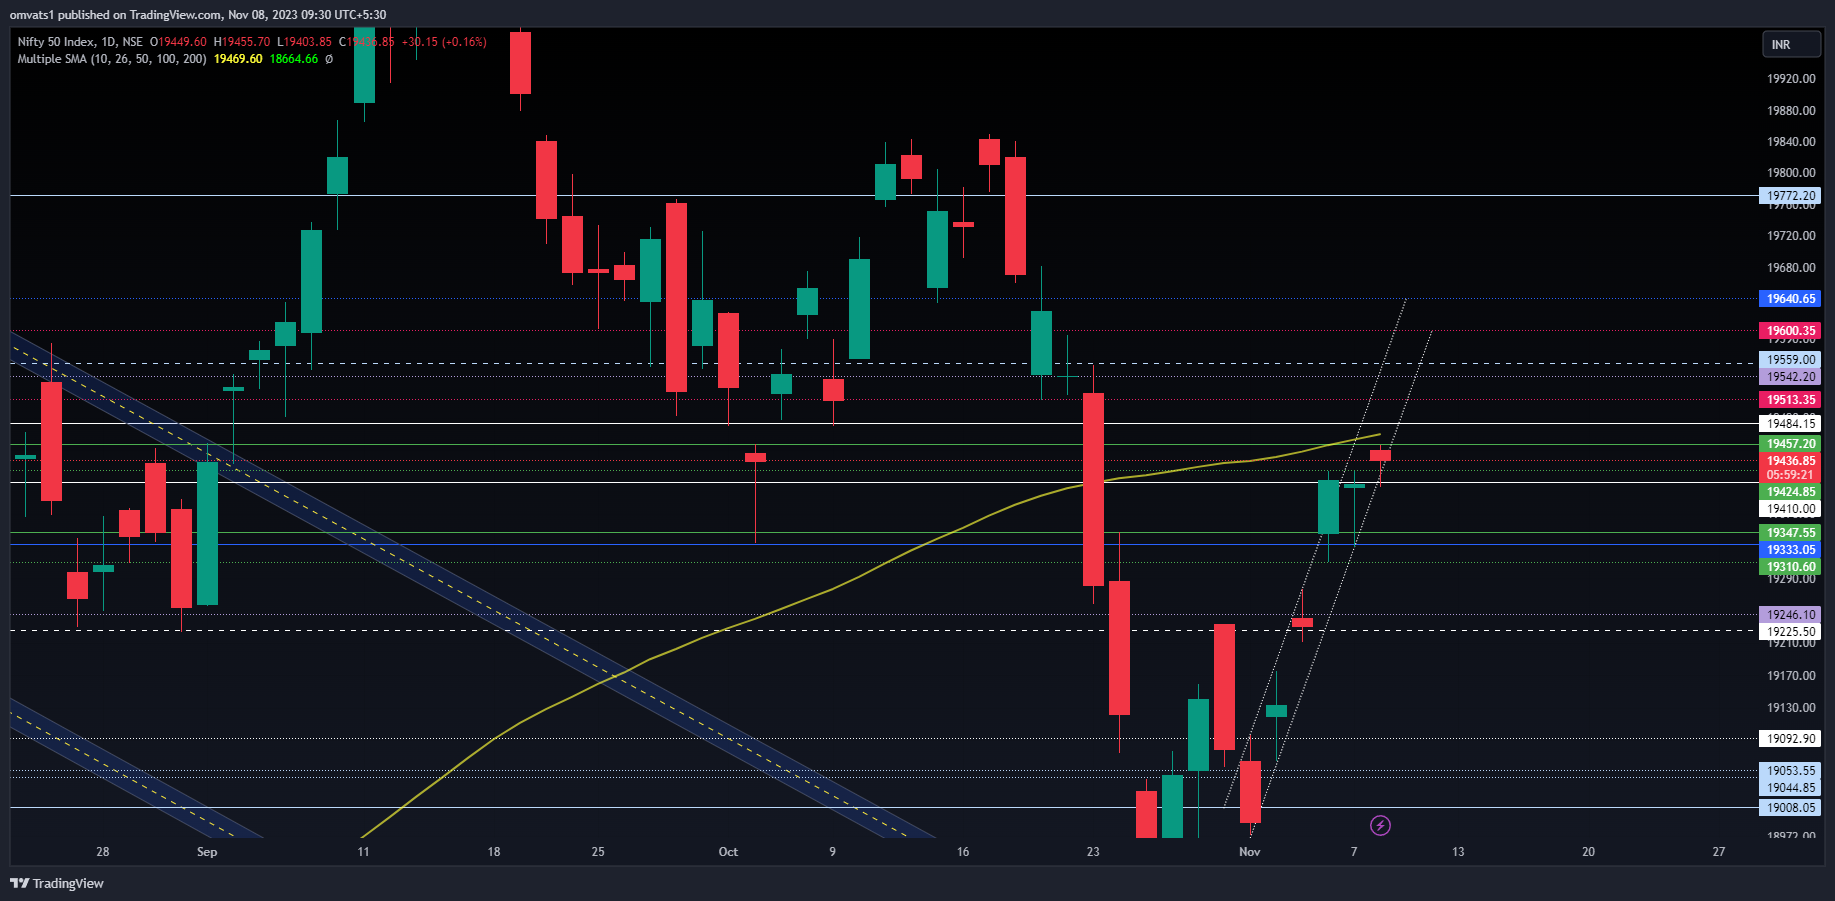Click the 9 date on time axis
The width and height of the screenshot is (1835, 901).
832,852
